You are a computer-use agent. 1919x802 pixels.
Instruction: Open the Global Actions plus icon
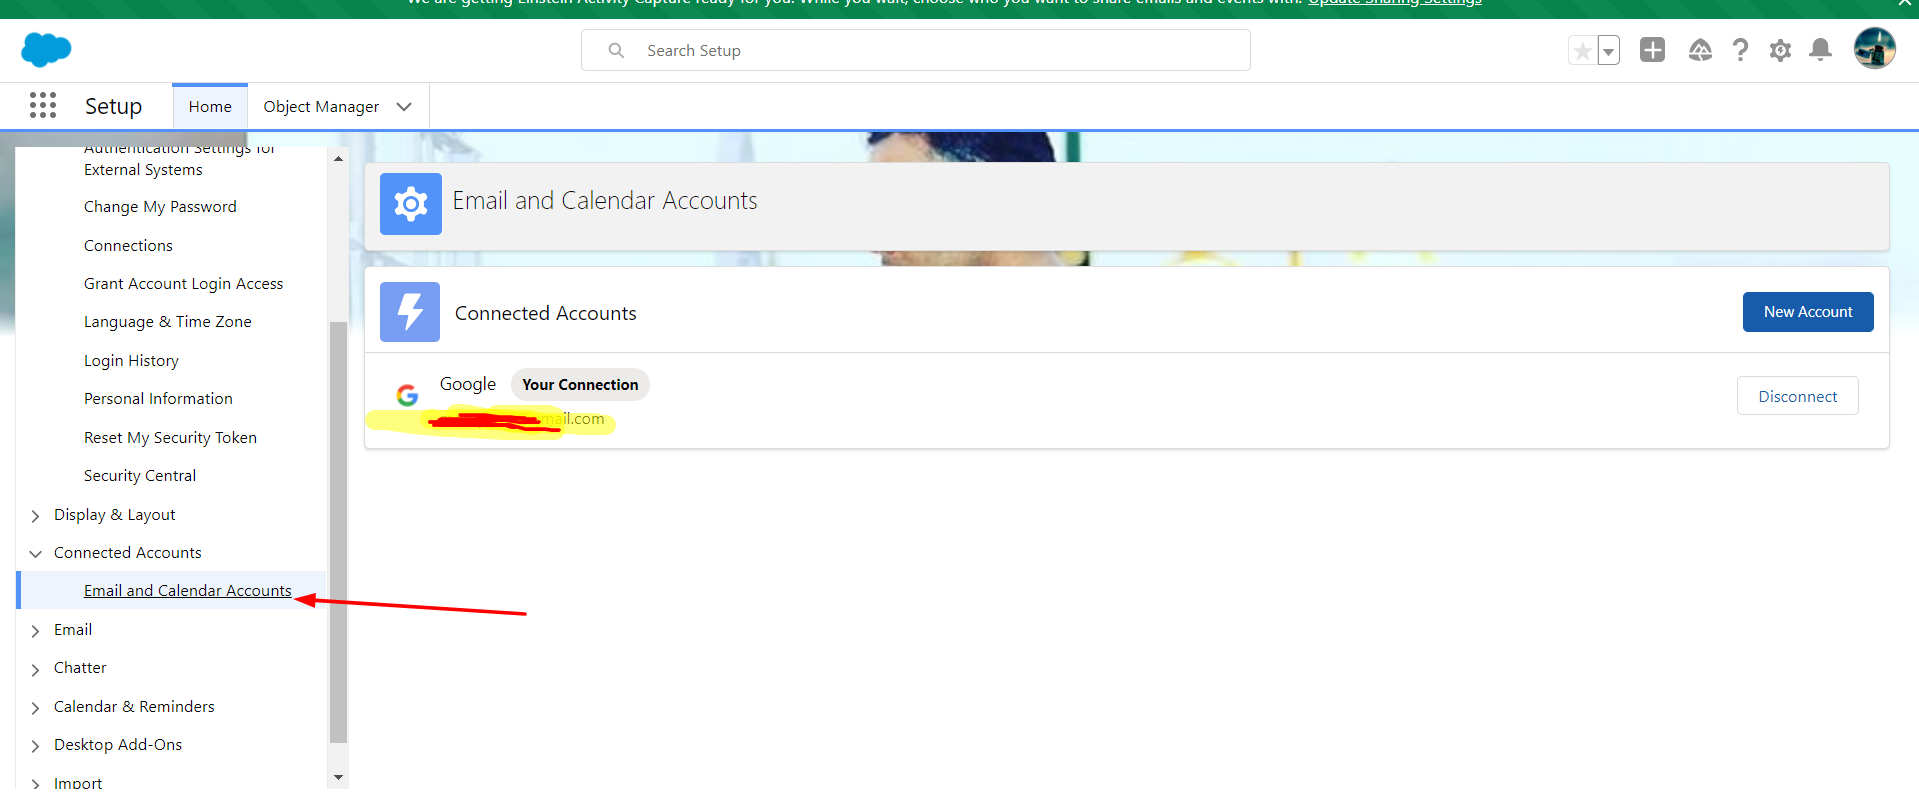coord(1652,50)
